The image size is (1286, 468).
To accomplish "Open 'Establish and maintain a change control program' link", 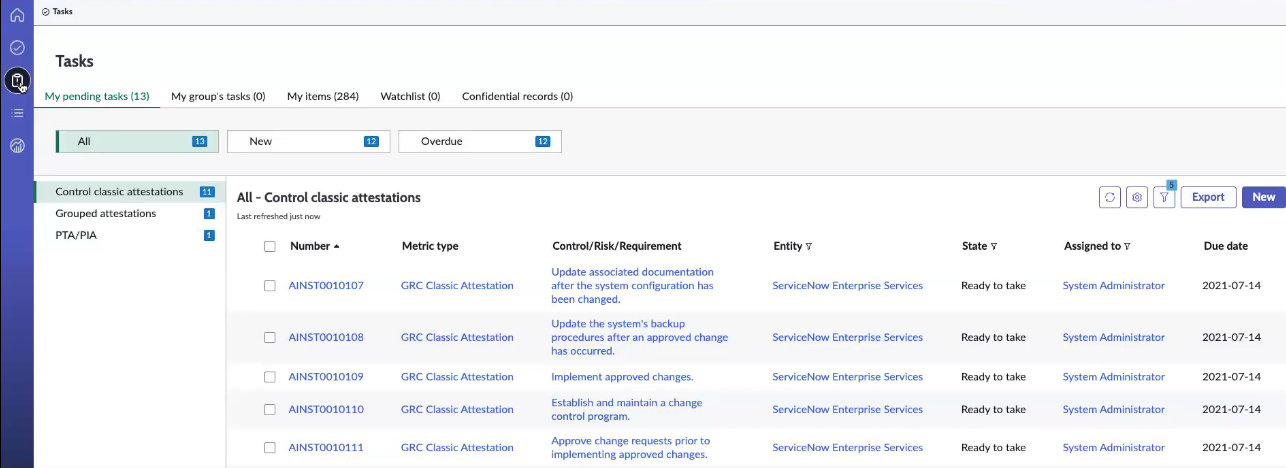I will (x=627, y=409).
